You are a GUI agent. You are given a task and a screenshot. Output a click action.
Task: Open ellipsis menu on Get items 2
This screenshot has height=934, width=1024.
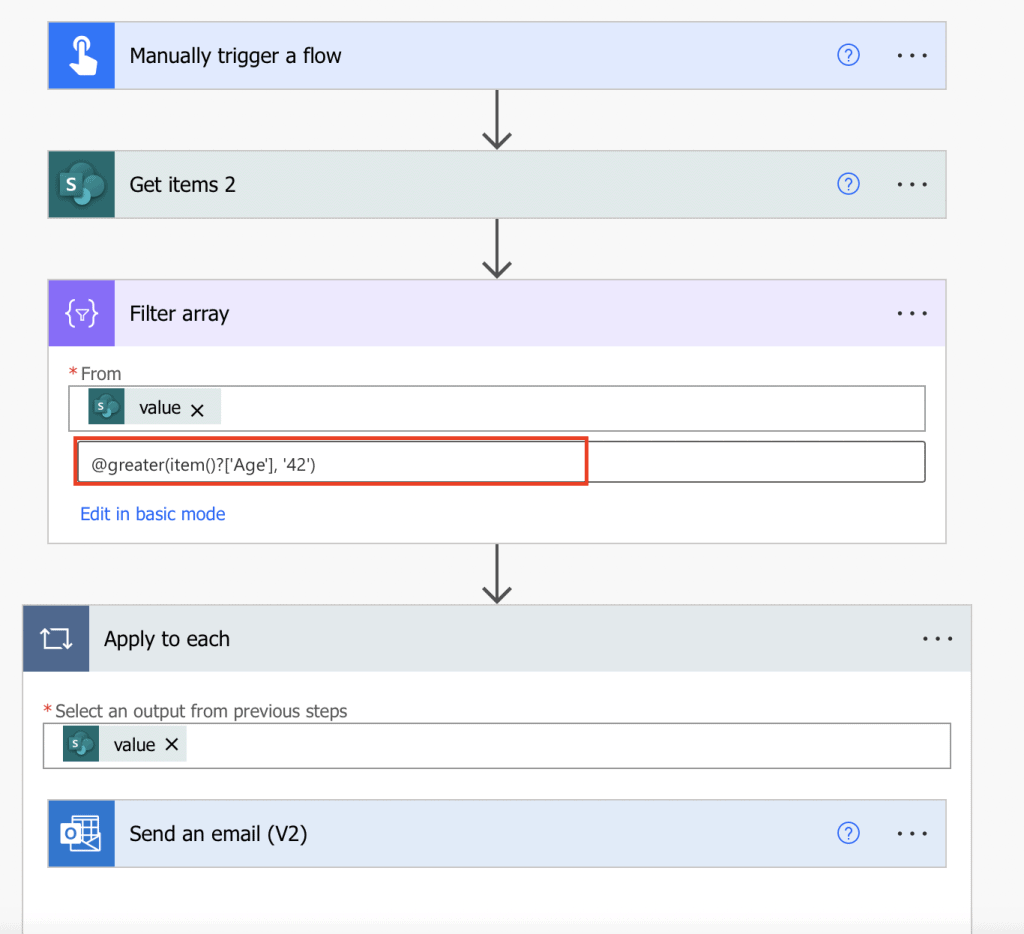(x=912, y=185)
